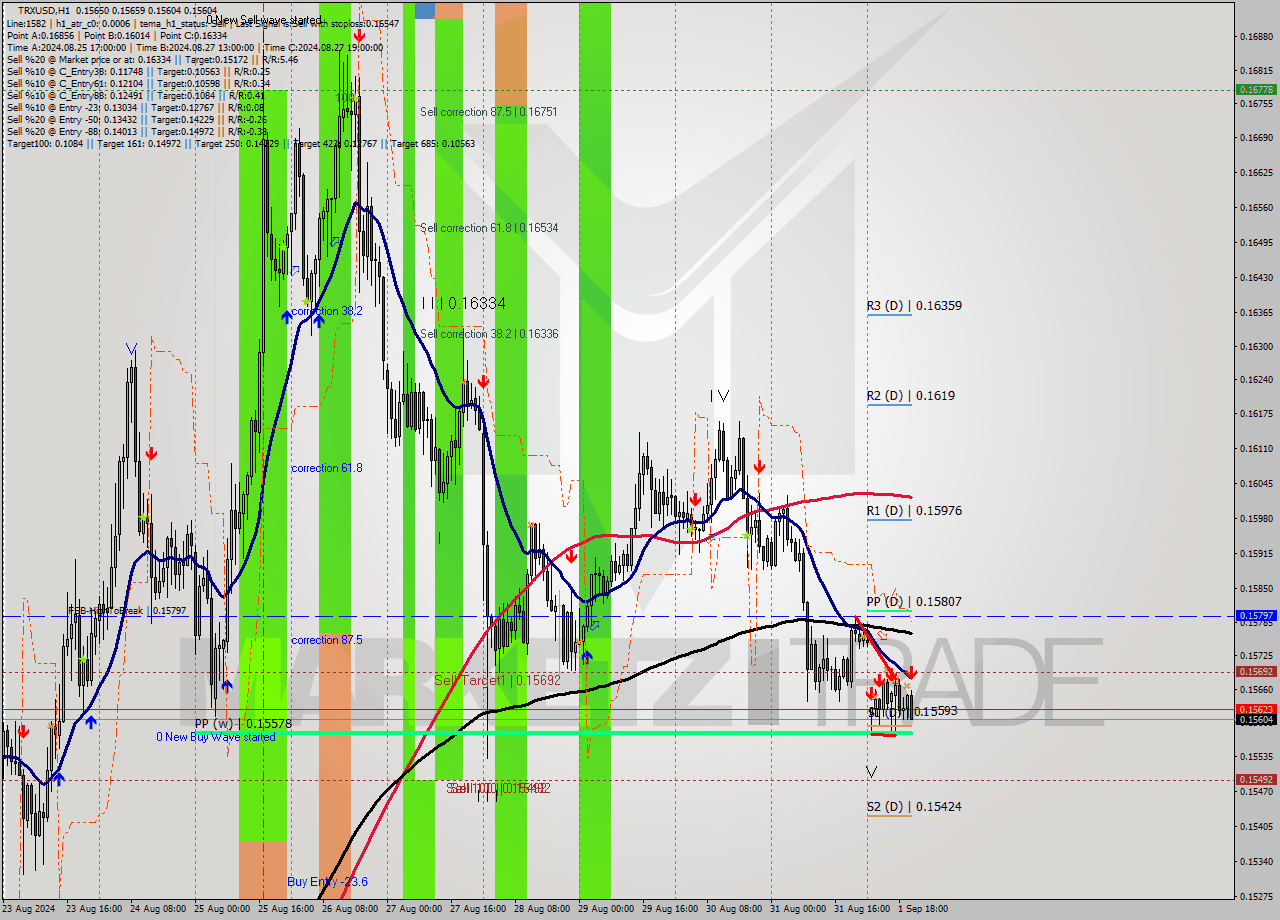Click the PP (w) | 0.15578 weekly pivot label
Viewport: 1280px width, 920px height.
tap(243, 723)
